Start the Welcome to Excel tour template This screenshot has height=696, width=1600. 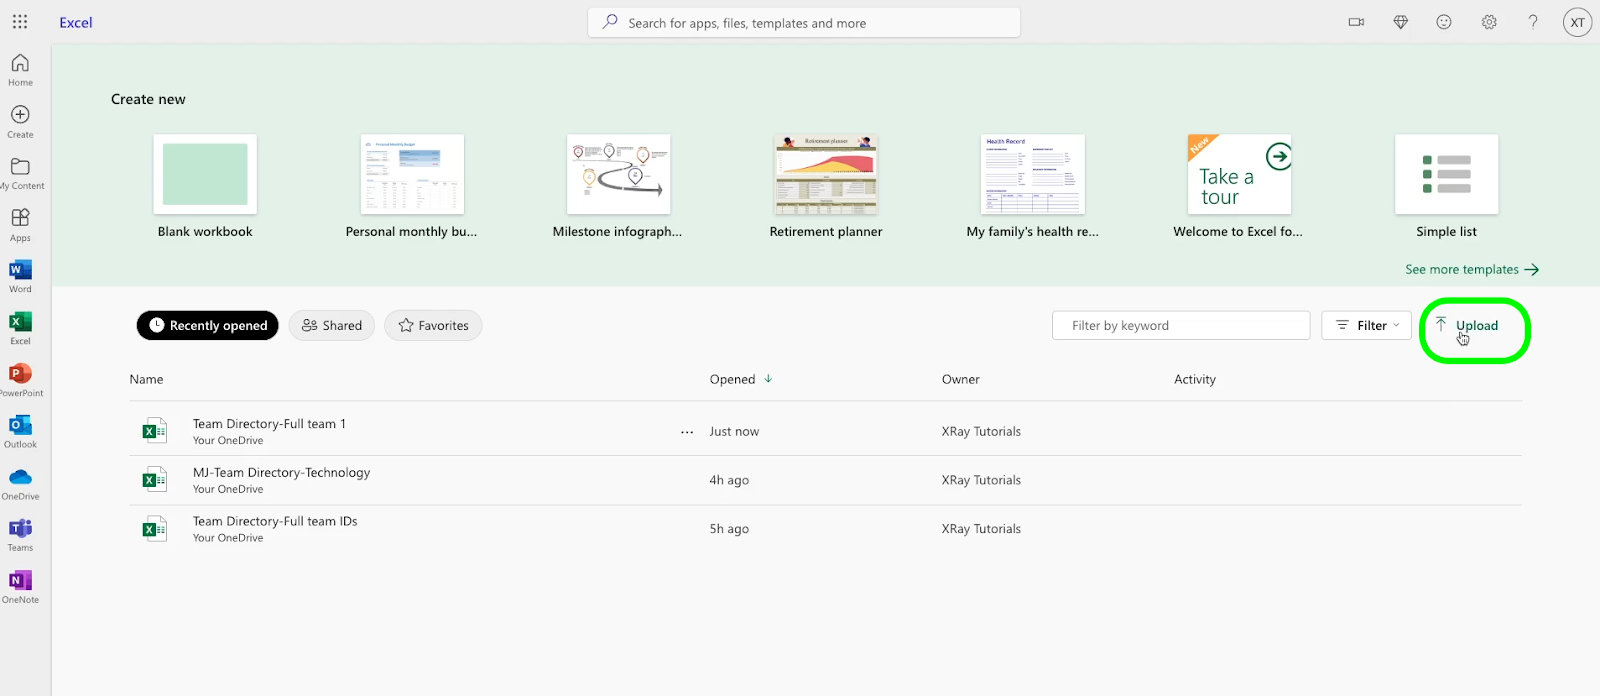pyautogui.click(x=1239, y=187)
